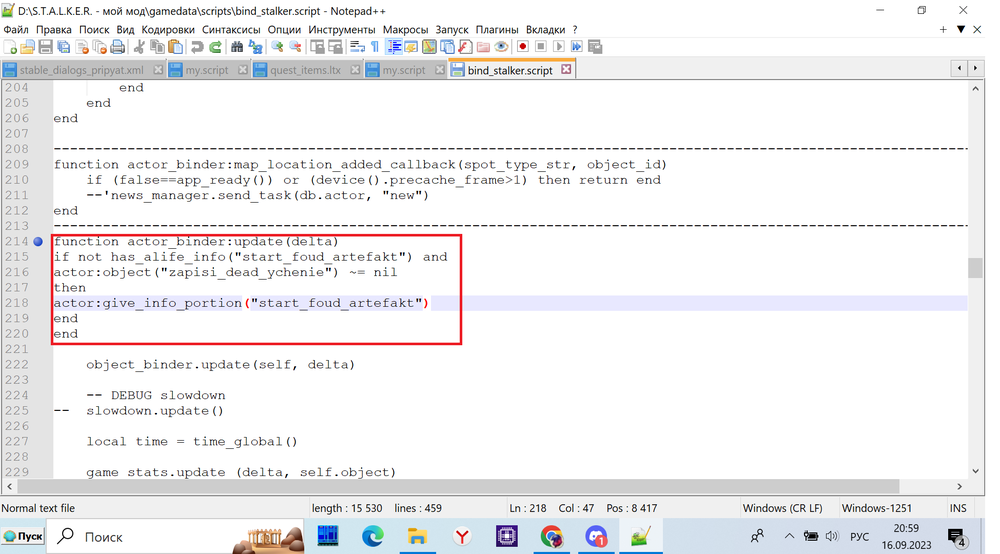Click the Пуск start button

(23, 537)
